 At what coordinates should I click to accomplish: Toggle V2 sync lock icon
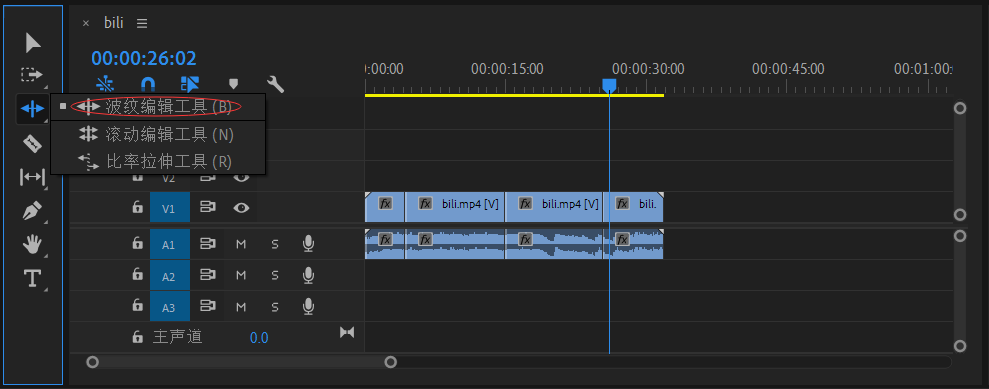coord(208,177)
